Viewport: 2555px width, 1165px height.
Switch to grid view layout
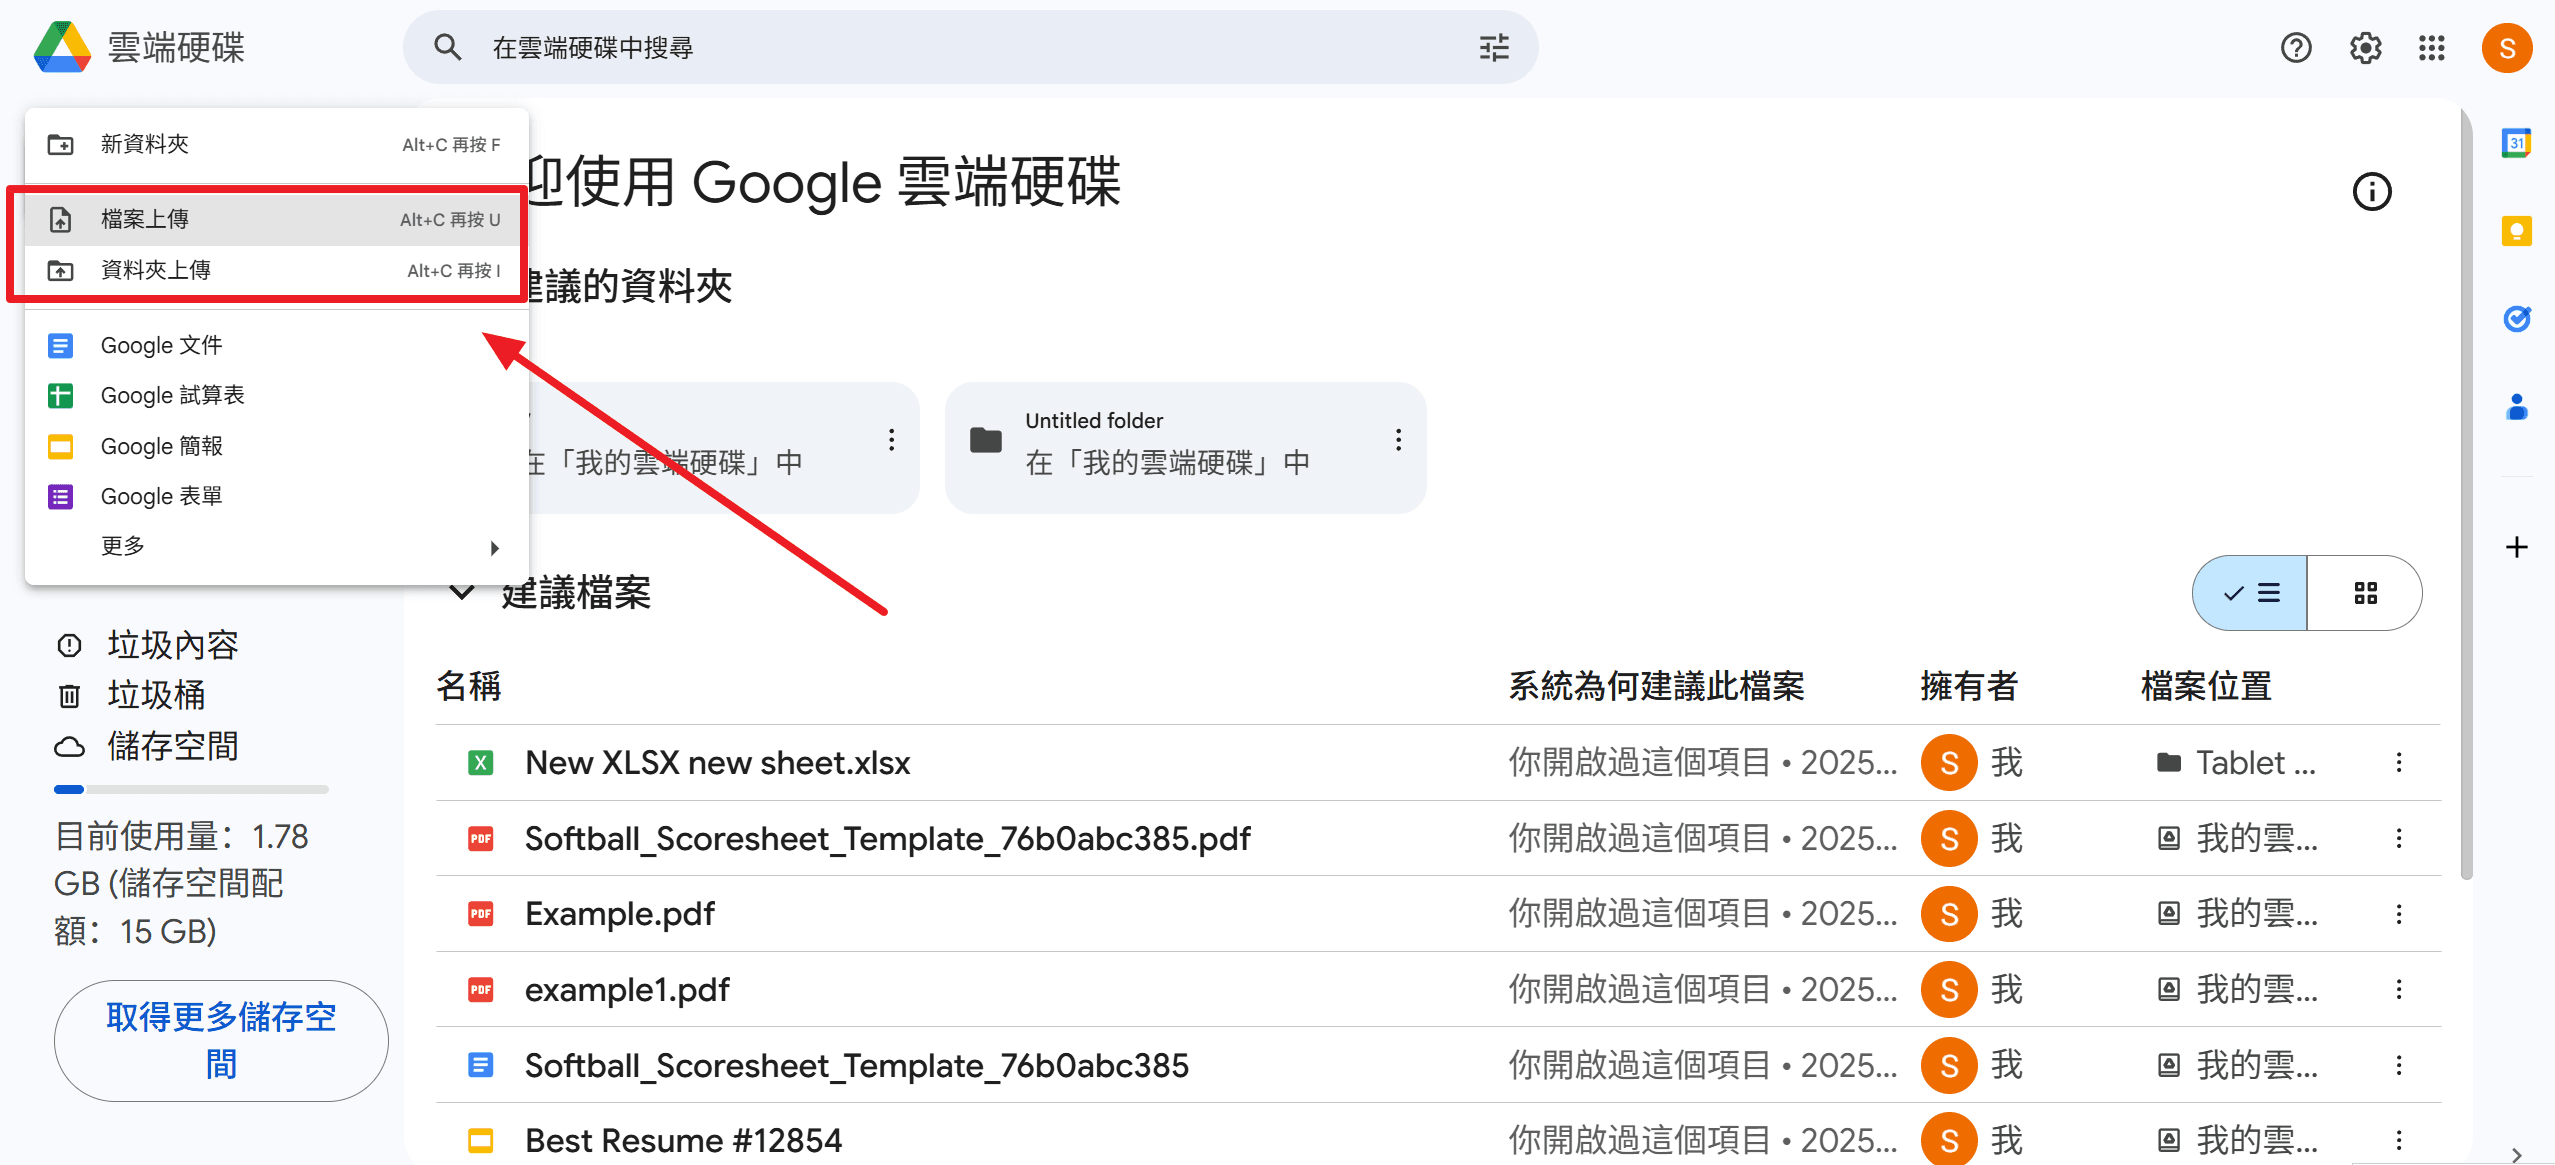point(2365,593)
